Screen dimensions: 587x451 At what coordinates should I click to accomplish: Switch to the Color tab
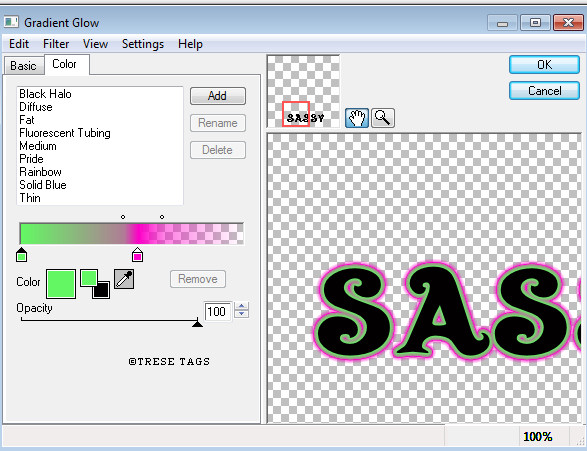(67, 64)
